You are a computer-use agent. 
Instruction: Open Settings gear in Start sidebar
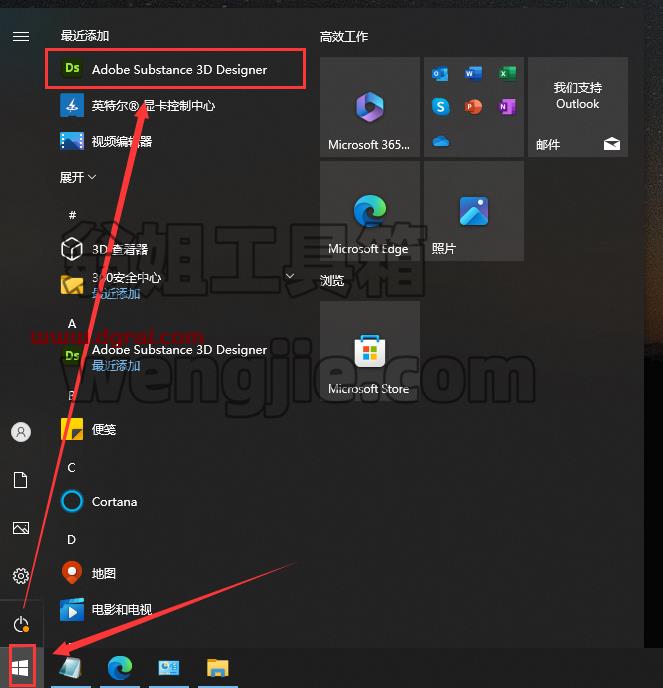pos(21,576)
